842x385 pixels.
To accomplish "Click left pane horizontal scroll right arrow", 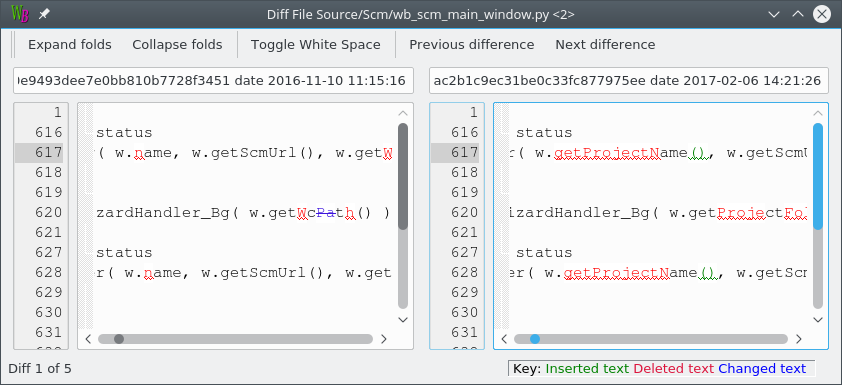I will click(383, 339).
